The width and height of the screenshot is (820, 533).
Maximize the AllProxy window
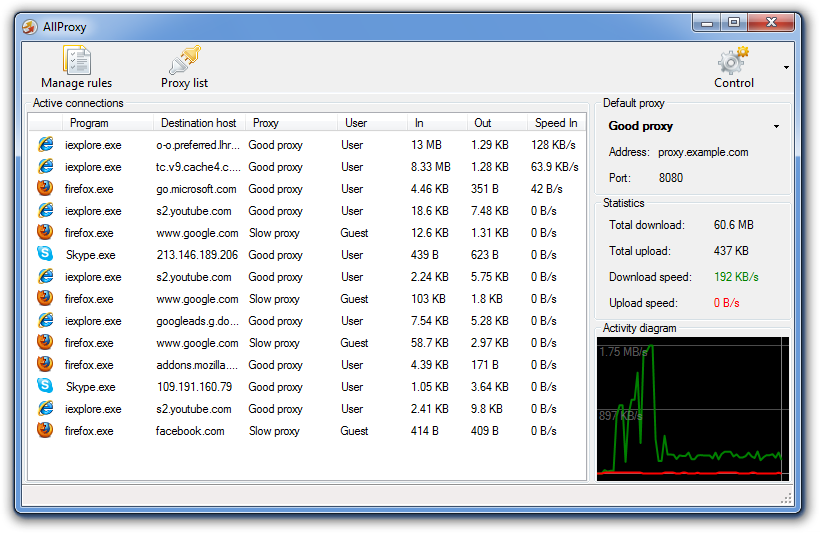pos(733,22)
